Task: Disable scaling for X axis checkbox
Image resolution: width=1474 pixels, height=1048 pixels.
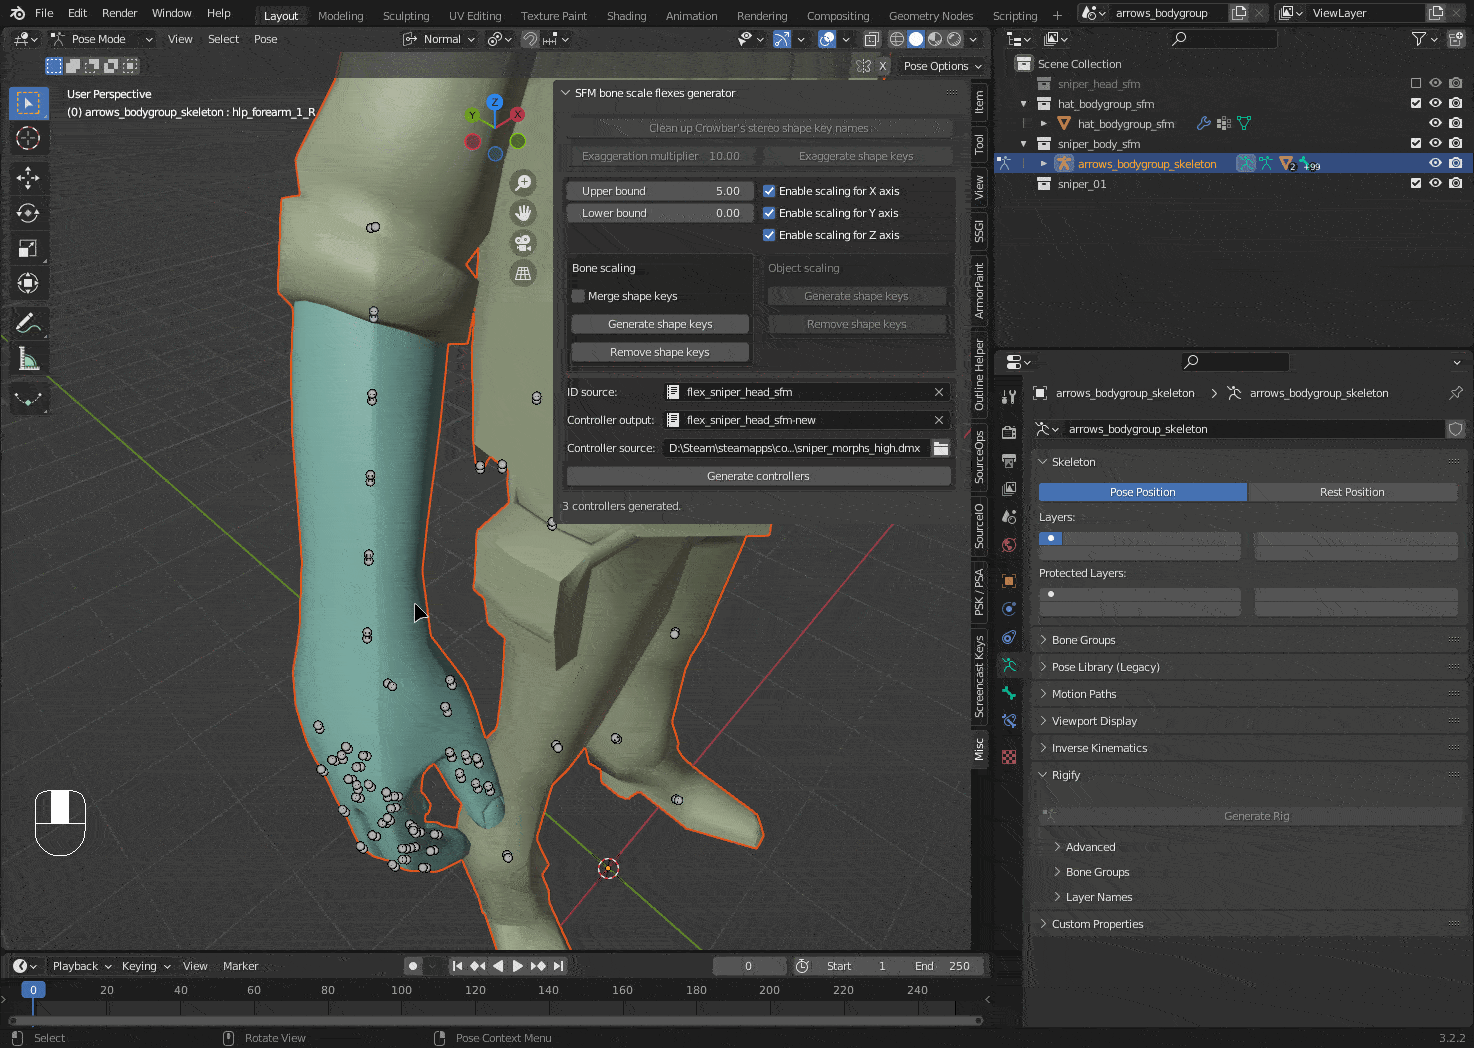Action: 769,191
